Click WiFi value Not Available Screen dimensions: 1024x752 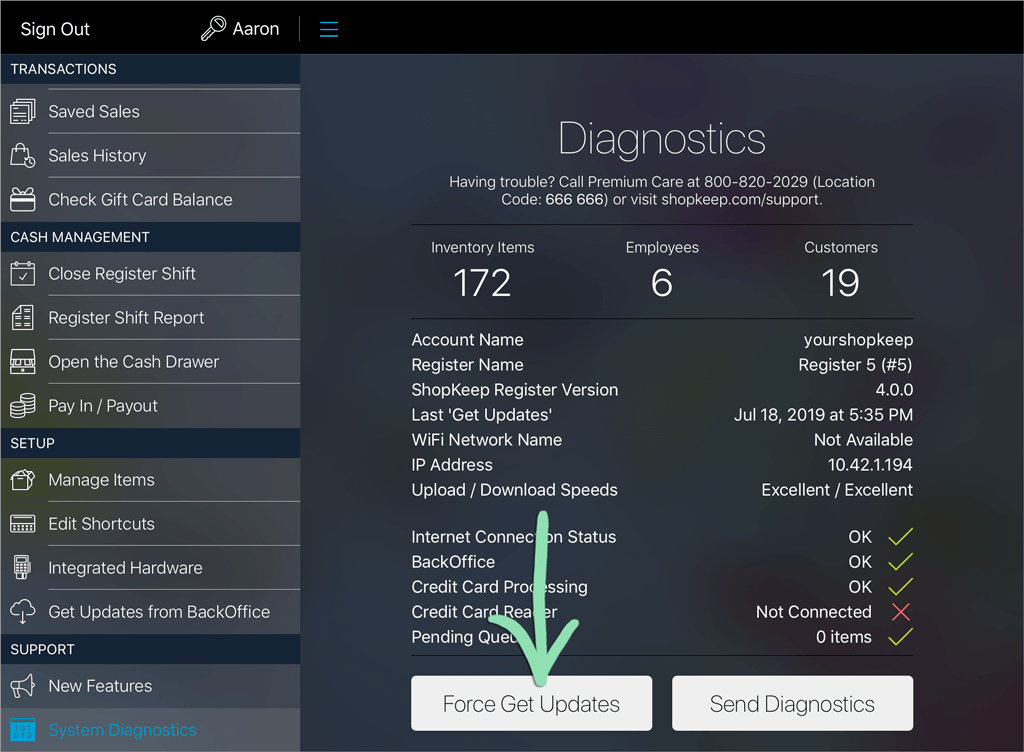tap(863, 439)
